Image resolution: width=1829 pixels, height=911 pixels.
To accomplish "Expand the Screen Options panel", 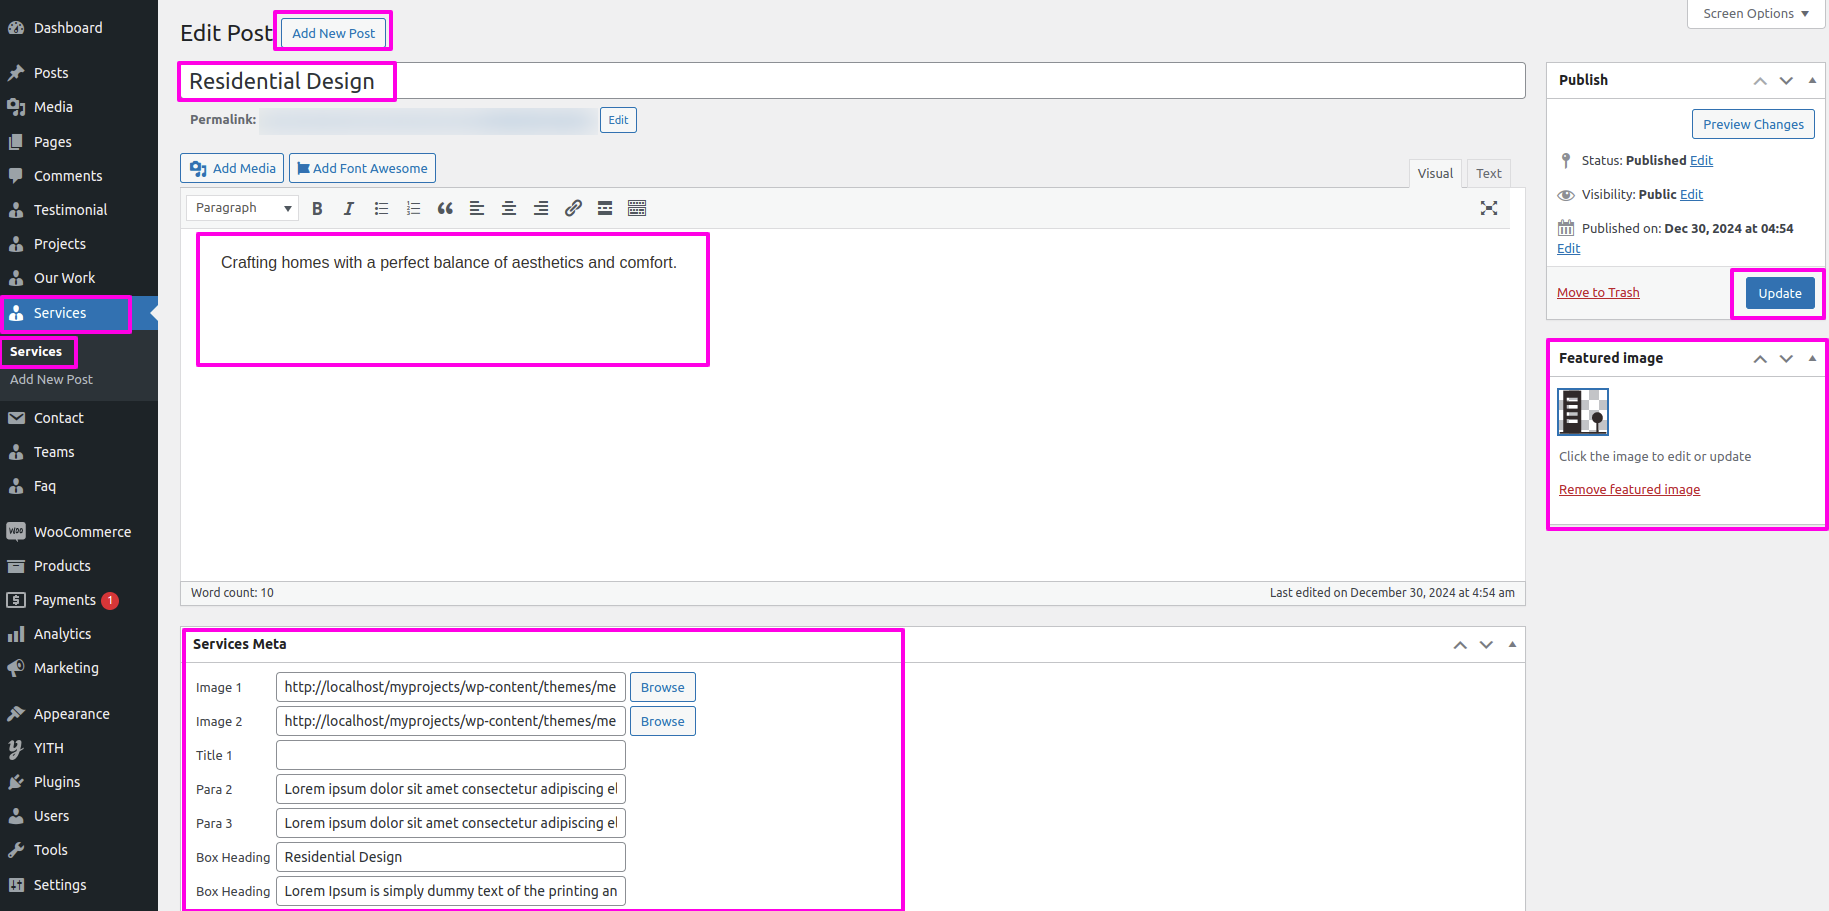I will 1755,14.
